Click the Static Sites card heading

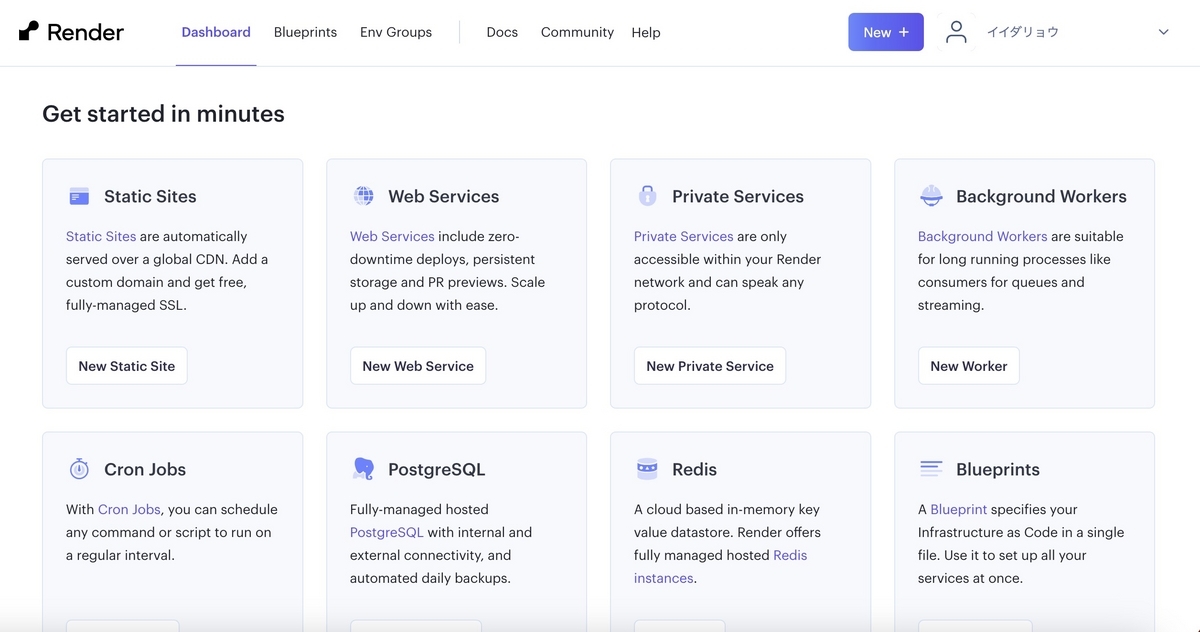pyautogui.click(x=150, y=196)
